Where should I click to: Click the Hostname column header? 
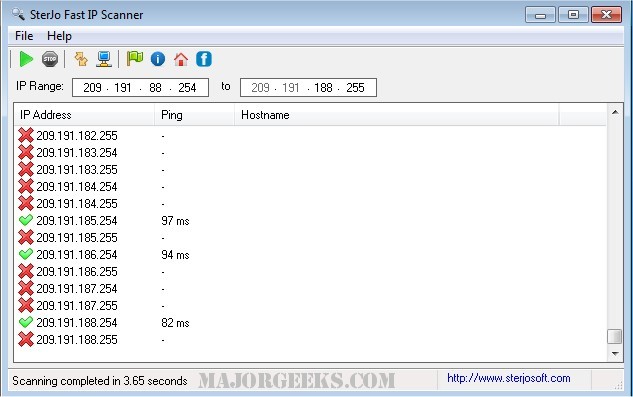(396, 115)
